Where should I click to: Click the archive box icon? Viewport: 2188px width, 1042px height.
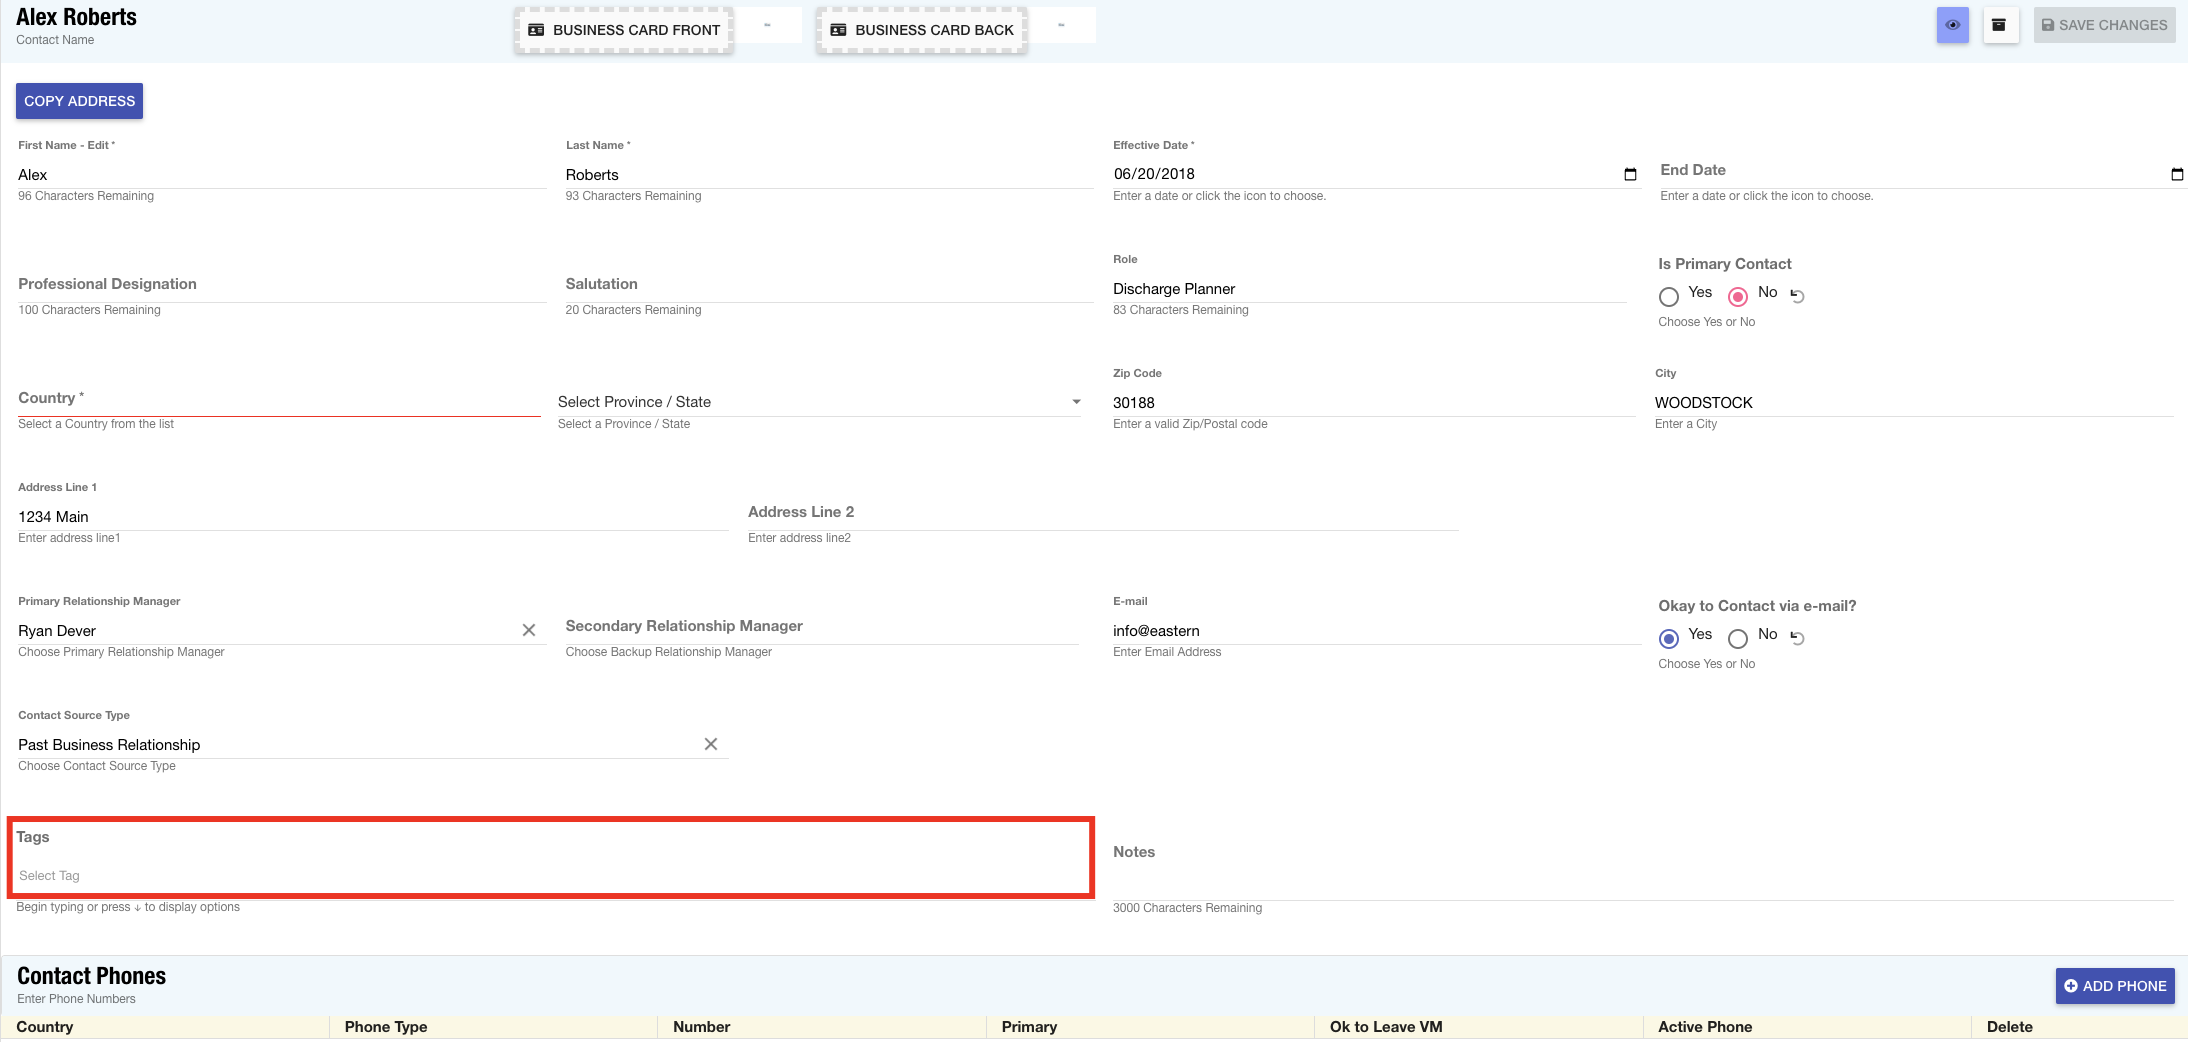pos(2001,24)
